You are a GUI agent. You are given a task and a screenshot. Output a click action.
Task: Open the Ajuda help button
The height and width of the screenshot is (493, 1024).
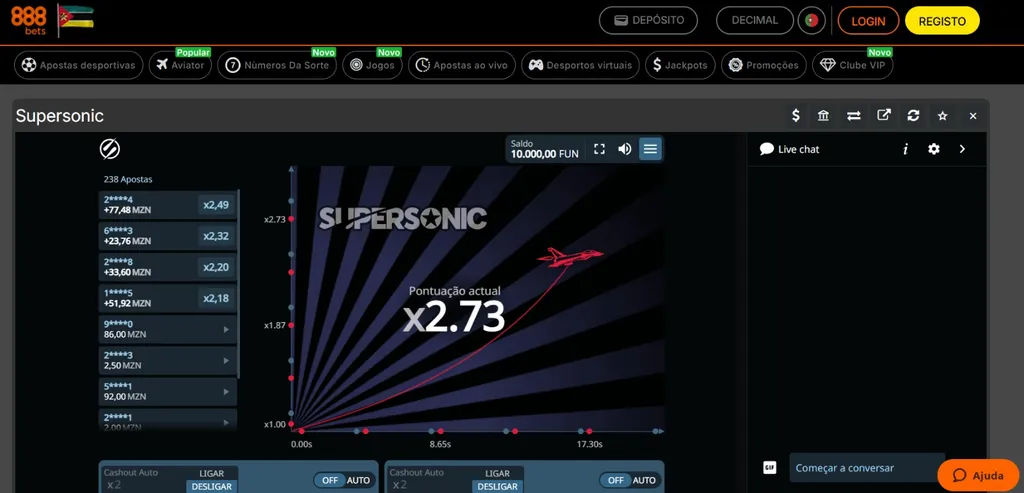[978, 475]
